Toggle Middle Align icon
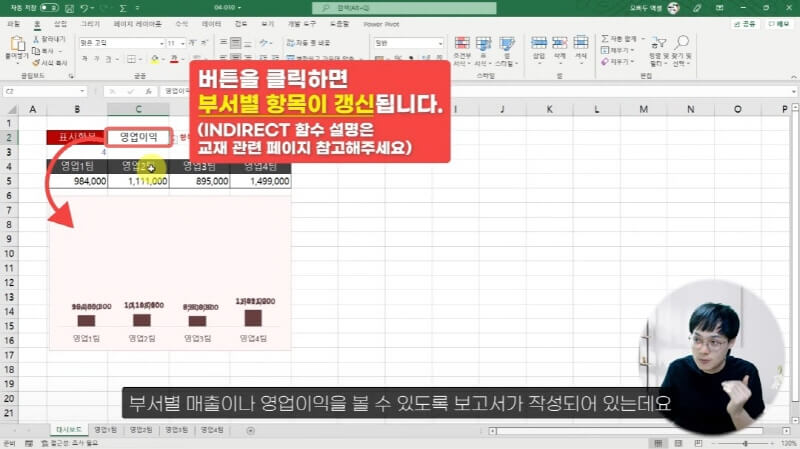Screen dimensions: 800x449 pos(236,43)
